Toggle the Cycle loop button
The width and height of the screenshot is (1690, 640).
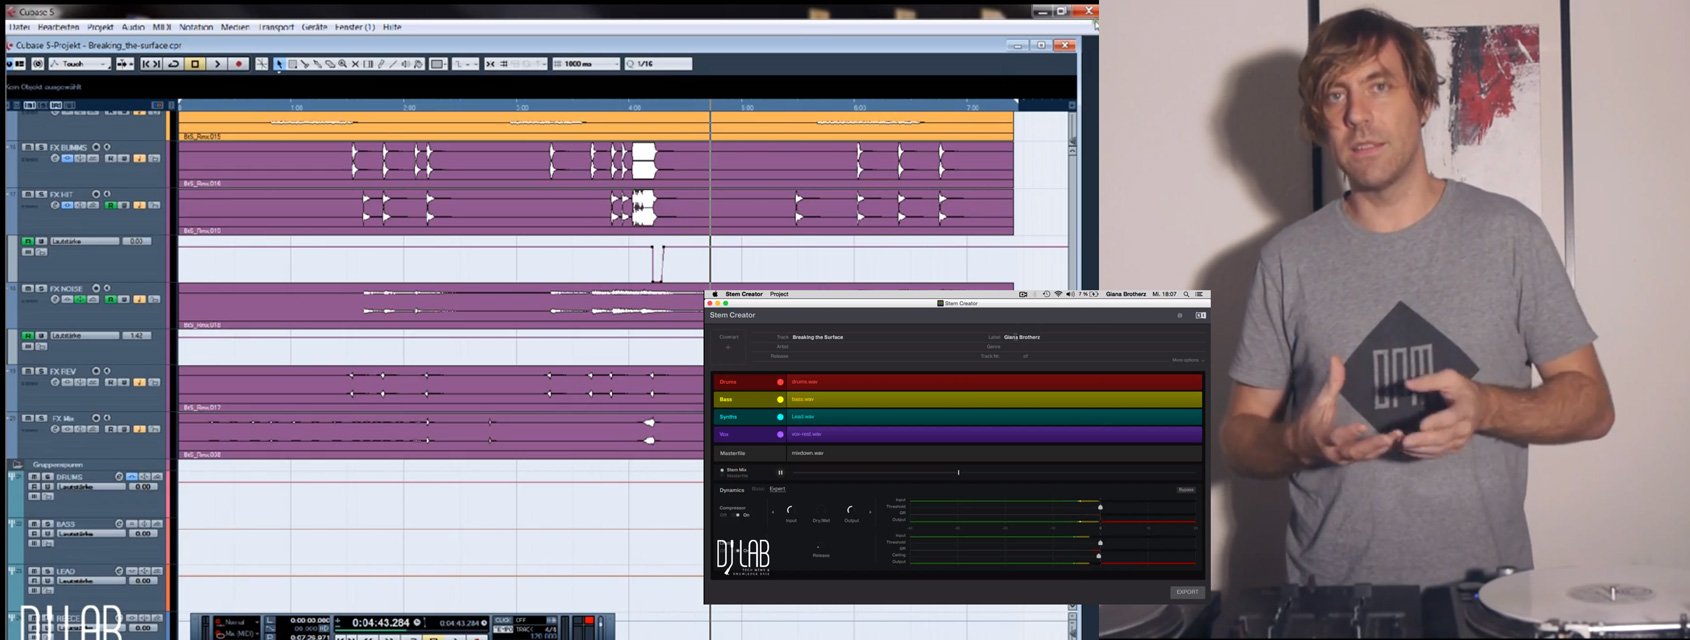[173, 64]
